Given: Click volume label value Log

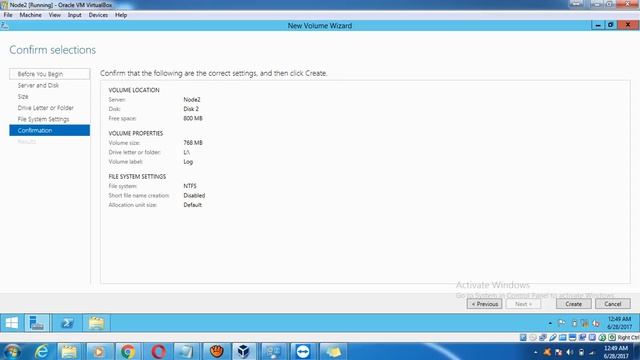Looking at the screenshot, I should pos(188,162).
